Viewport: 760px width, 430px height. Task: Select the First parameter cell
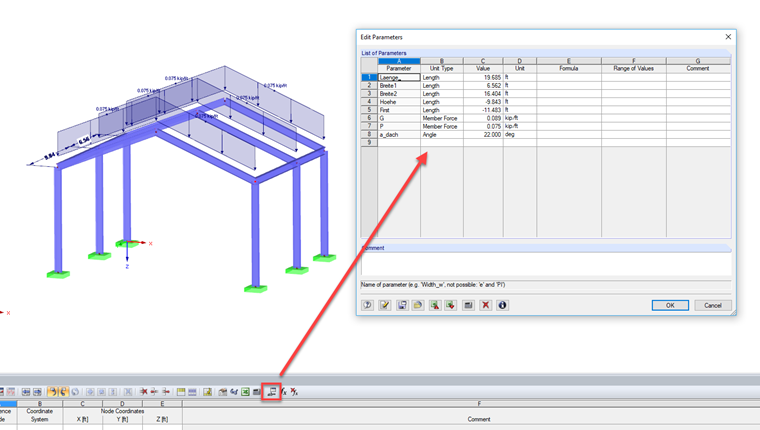click(x=399, y=110)
